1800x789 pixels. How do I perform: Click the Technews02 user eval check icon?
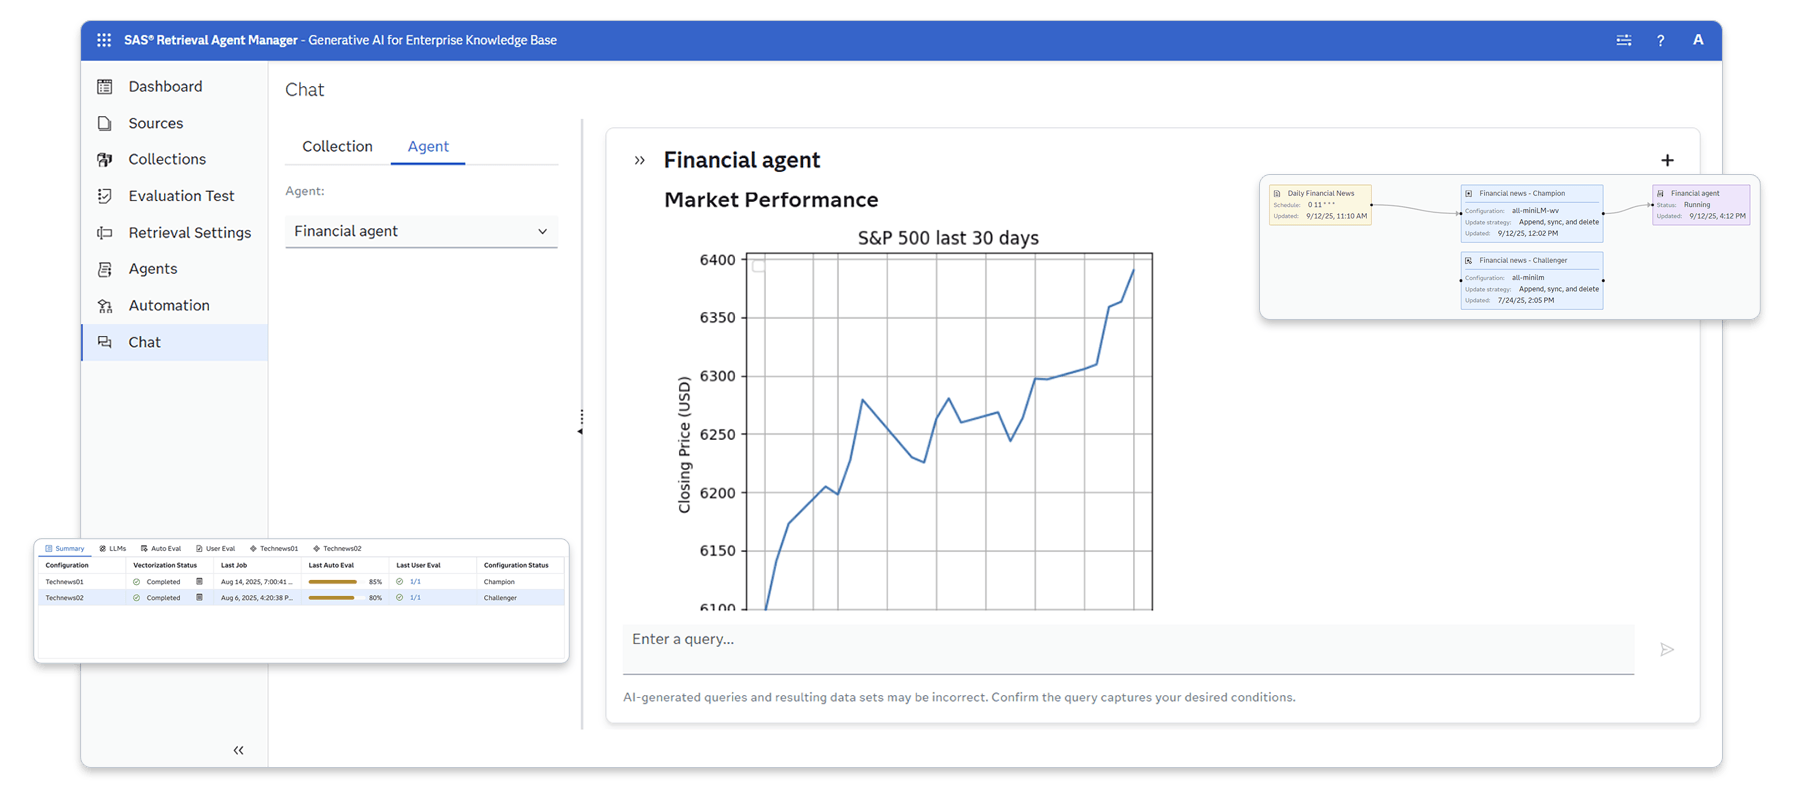(400, 598)
